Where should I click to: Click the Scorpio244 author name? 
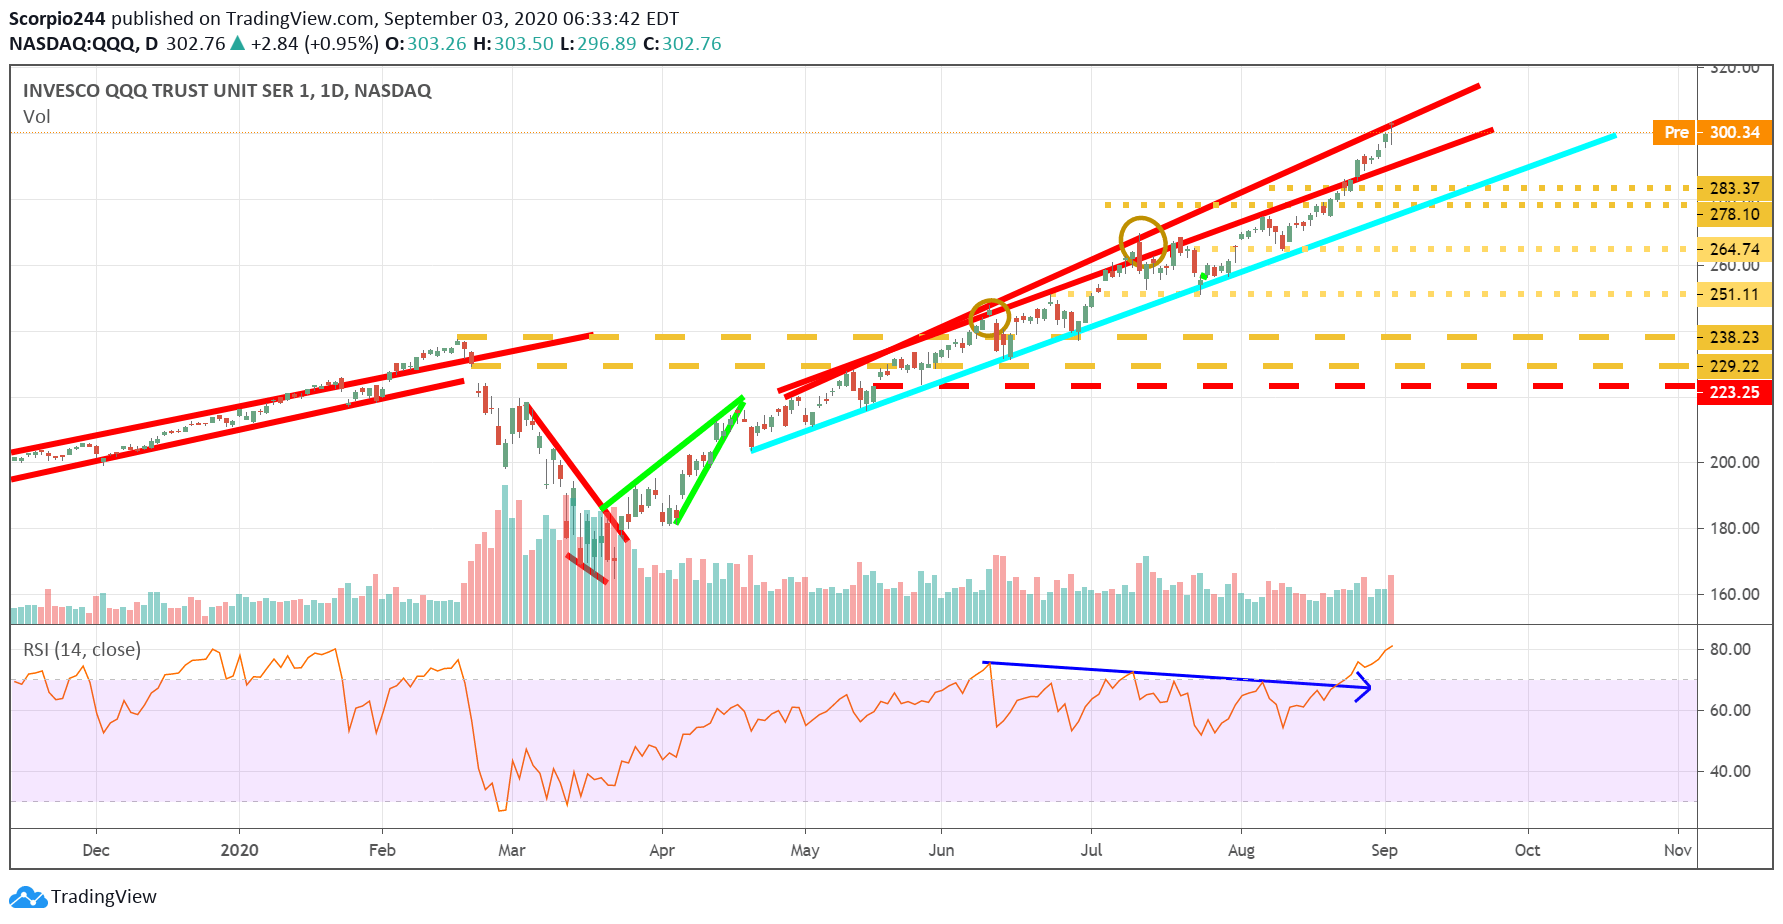point(57,19)
